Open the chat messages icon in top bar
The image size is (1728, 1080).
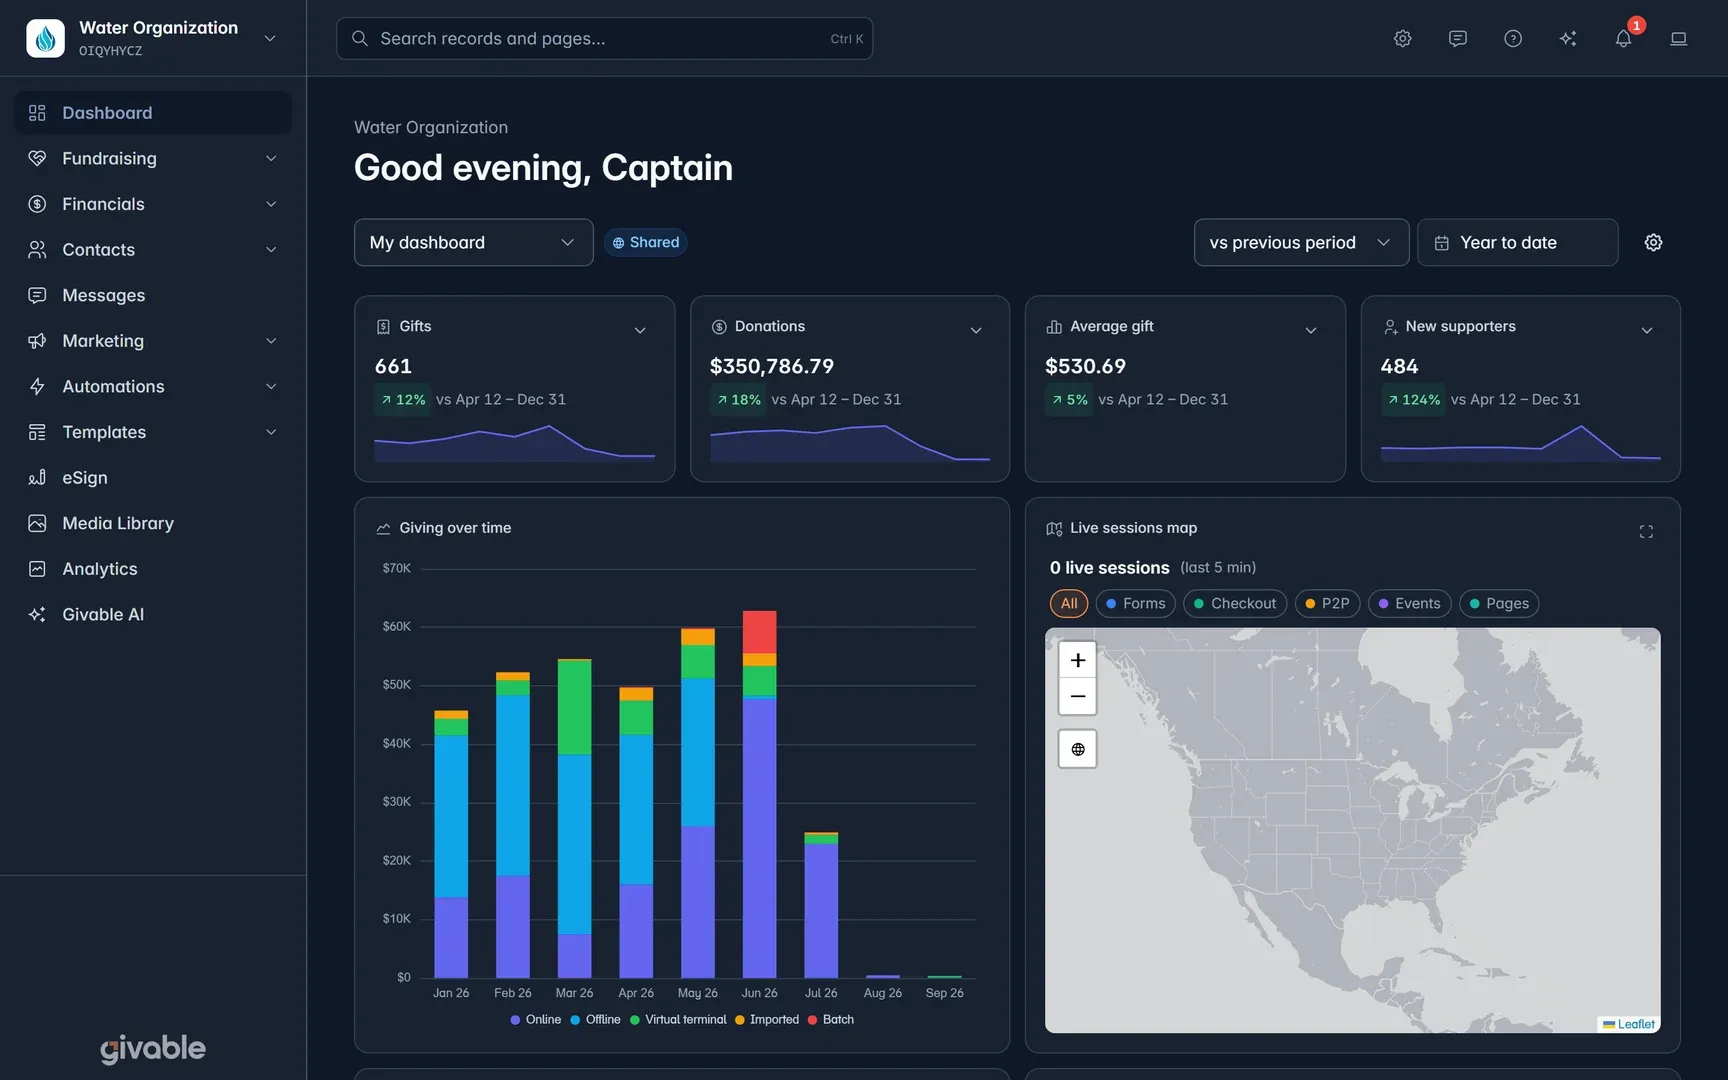click(1458, 38)
